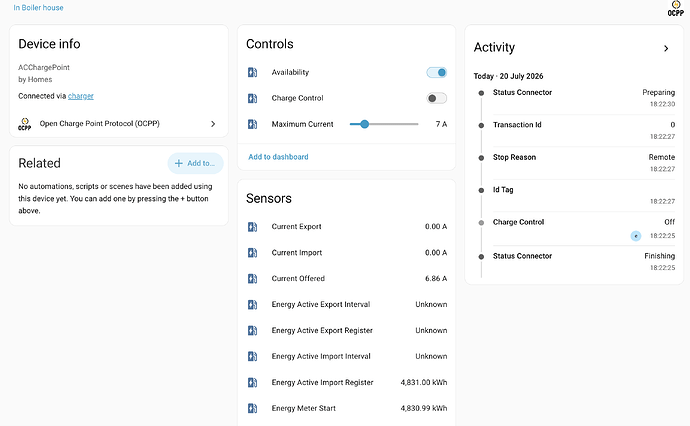Click the Charge Control charger icon
Screen dimensions: 690x426
(x=252, y=98)
